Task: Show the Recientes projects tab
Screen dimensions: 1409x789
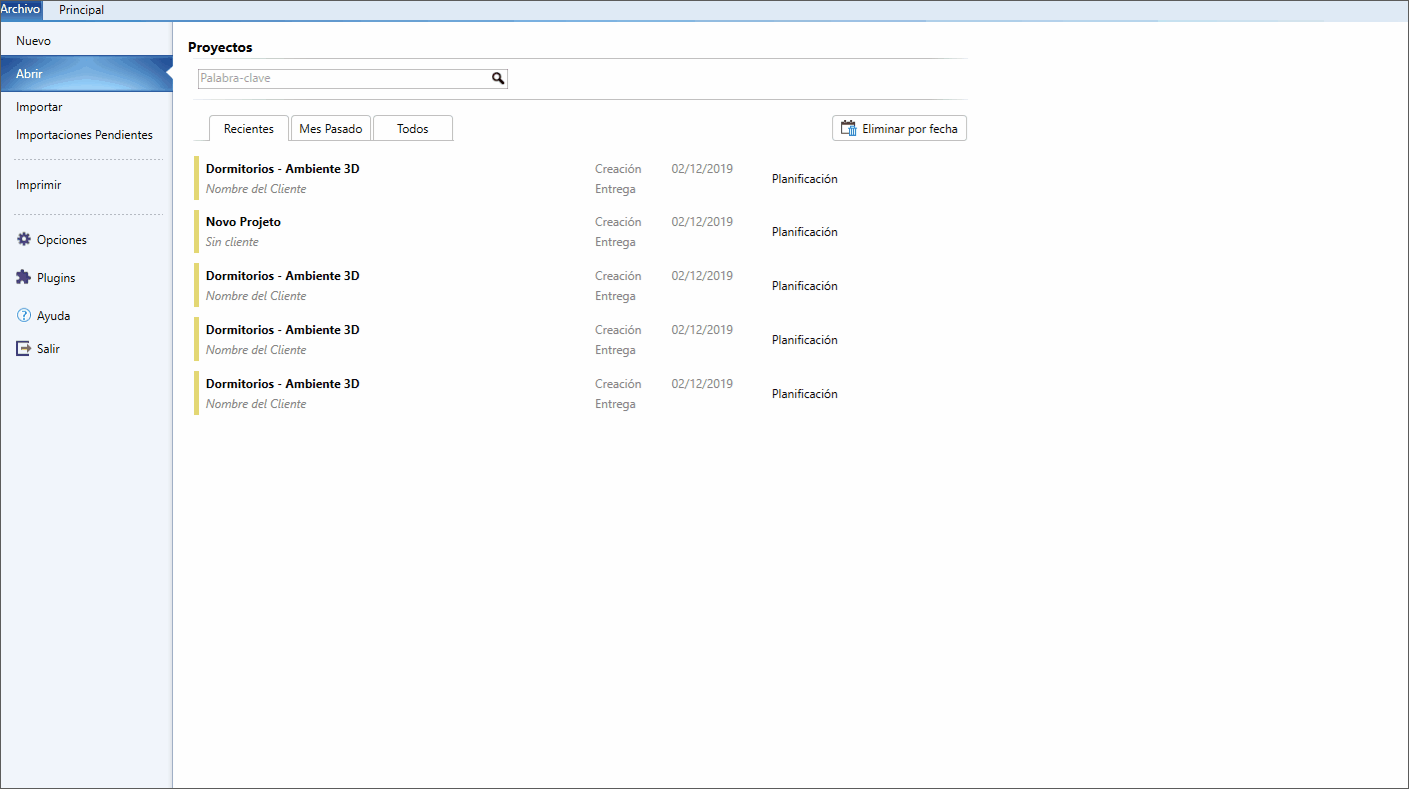Action: [249, 129]
